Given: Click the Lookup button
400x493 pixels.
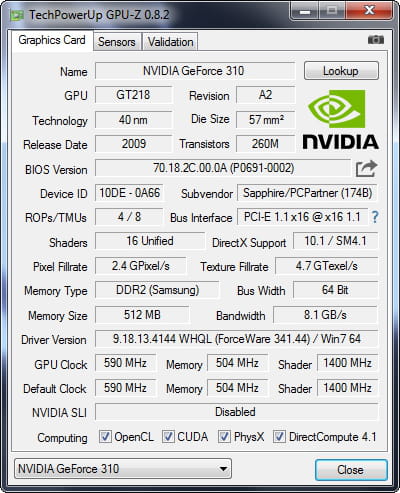Looking at the screenshot, I should click(x=341, y=71).
